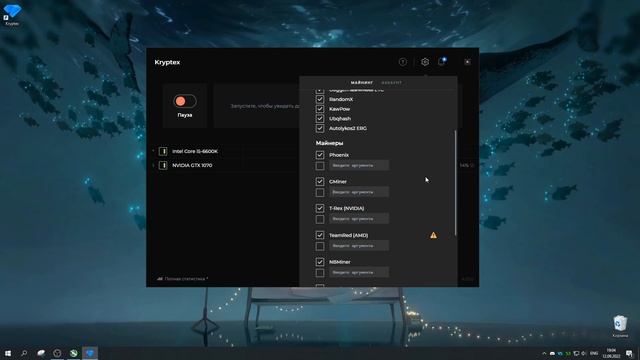Click the NVIDIA GTX 1070 status icon
This screenshot has height=360, width=640.
point(163,165)
